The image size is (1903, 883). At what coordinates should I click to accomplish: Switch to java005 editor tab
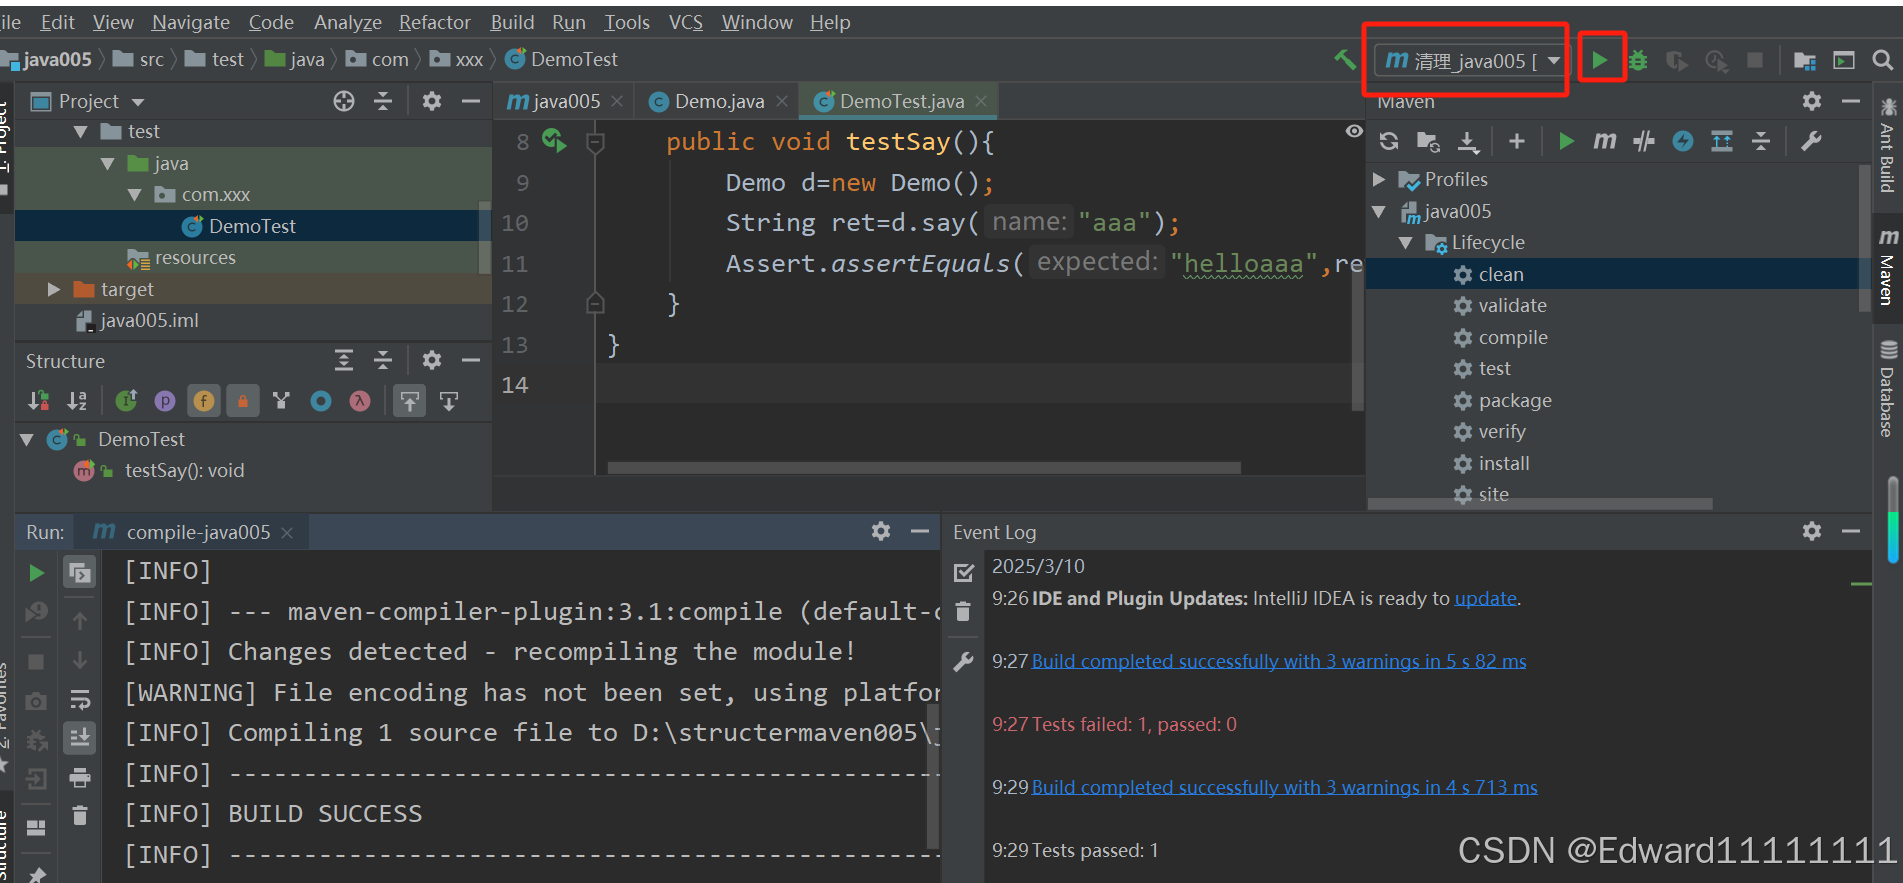pos(566,101)
